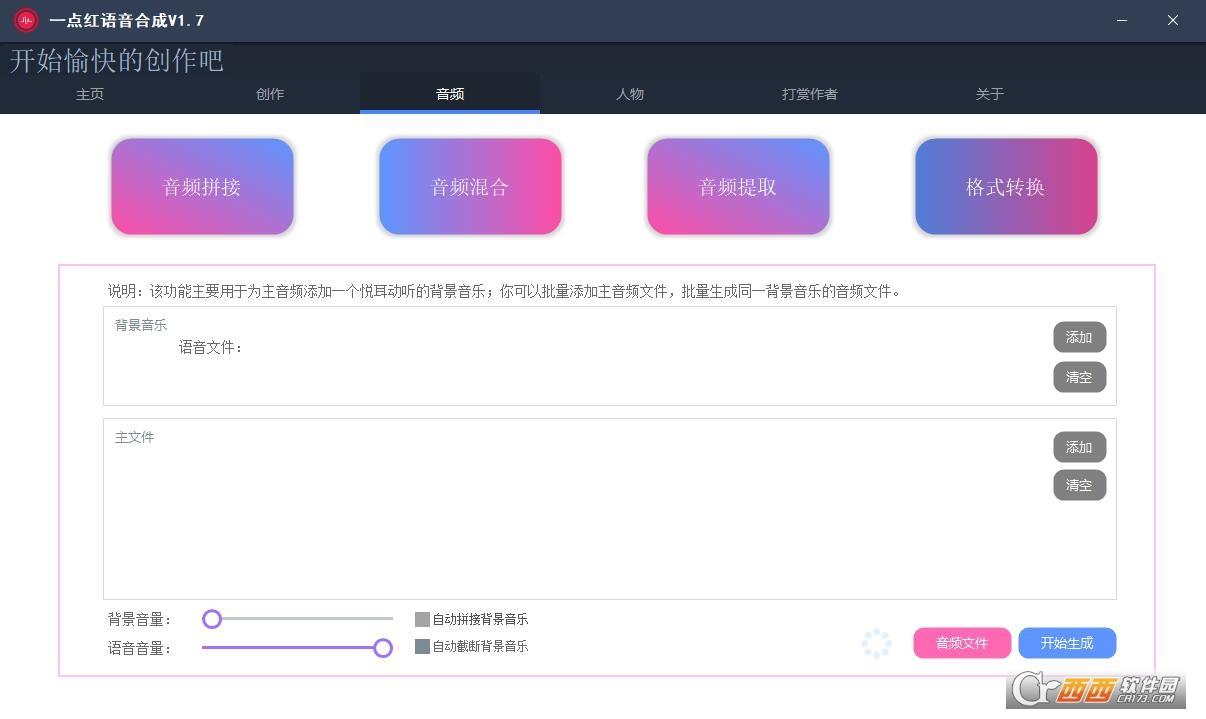Screen dimensions: 1206x719
Task: Click the 背景音量 slider handle
Action: pyautogui.click(x=212, y=619)
